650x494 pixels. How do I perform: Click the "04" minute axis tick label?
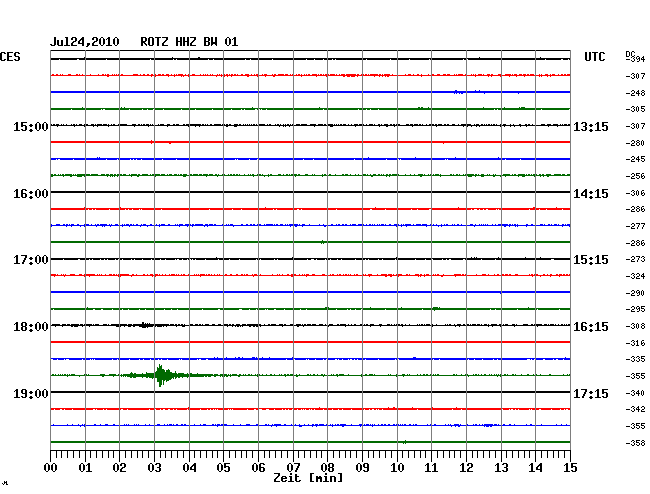[189, 468]
